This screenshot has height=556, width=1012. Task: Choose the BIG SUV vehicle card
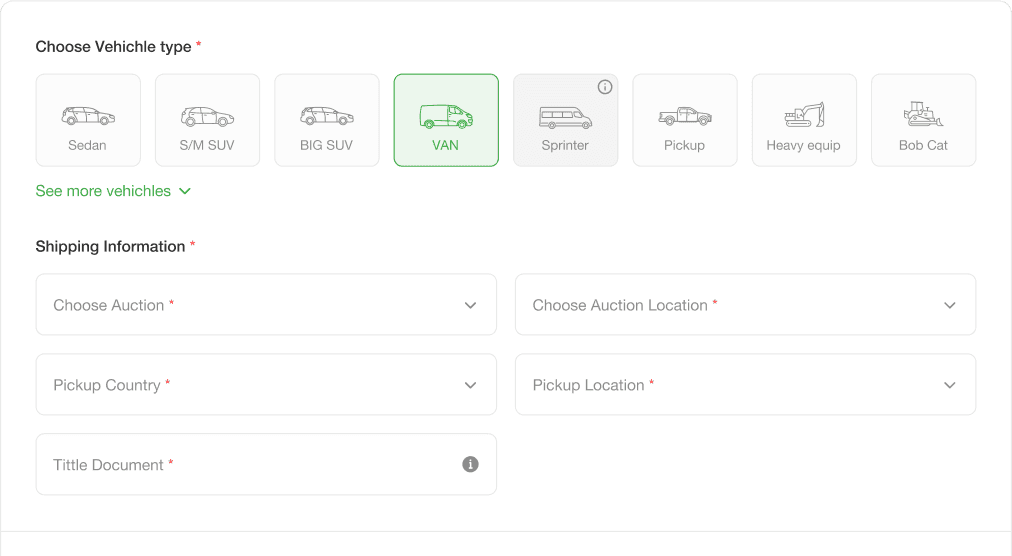(x=327, y=120)
